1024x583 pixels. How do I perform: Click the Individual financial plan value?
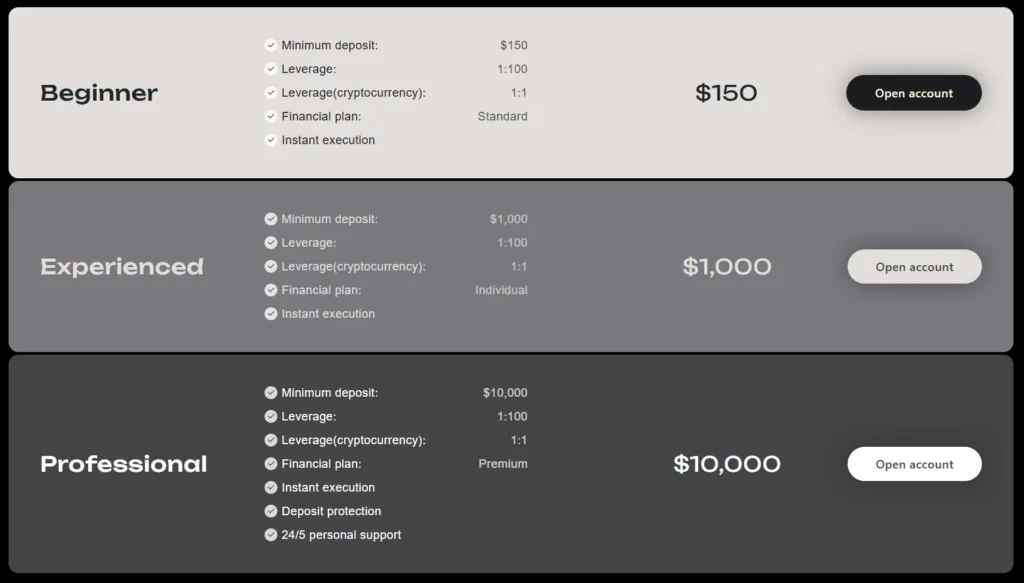pyautogui.click(x=501, y=290)
